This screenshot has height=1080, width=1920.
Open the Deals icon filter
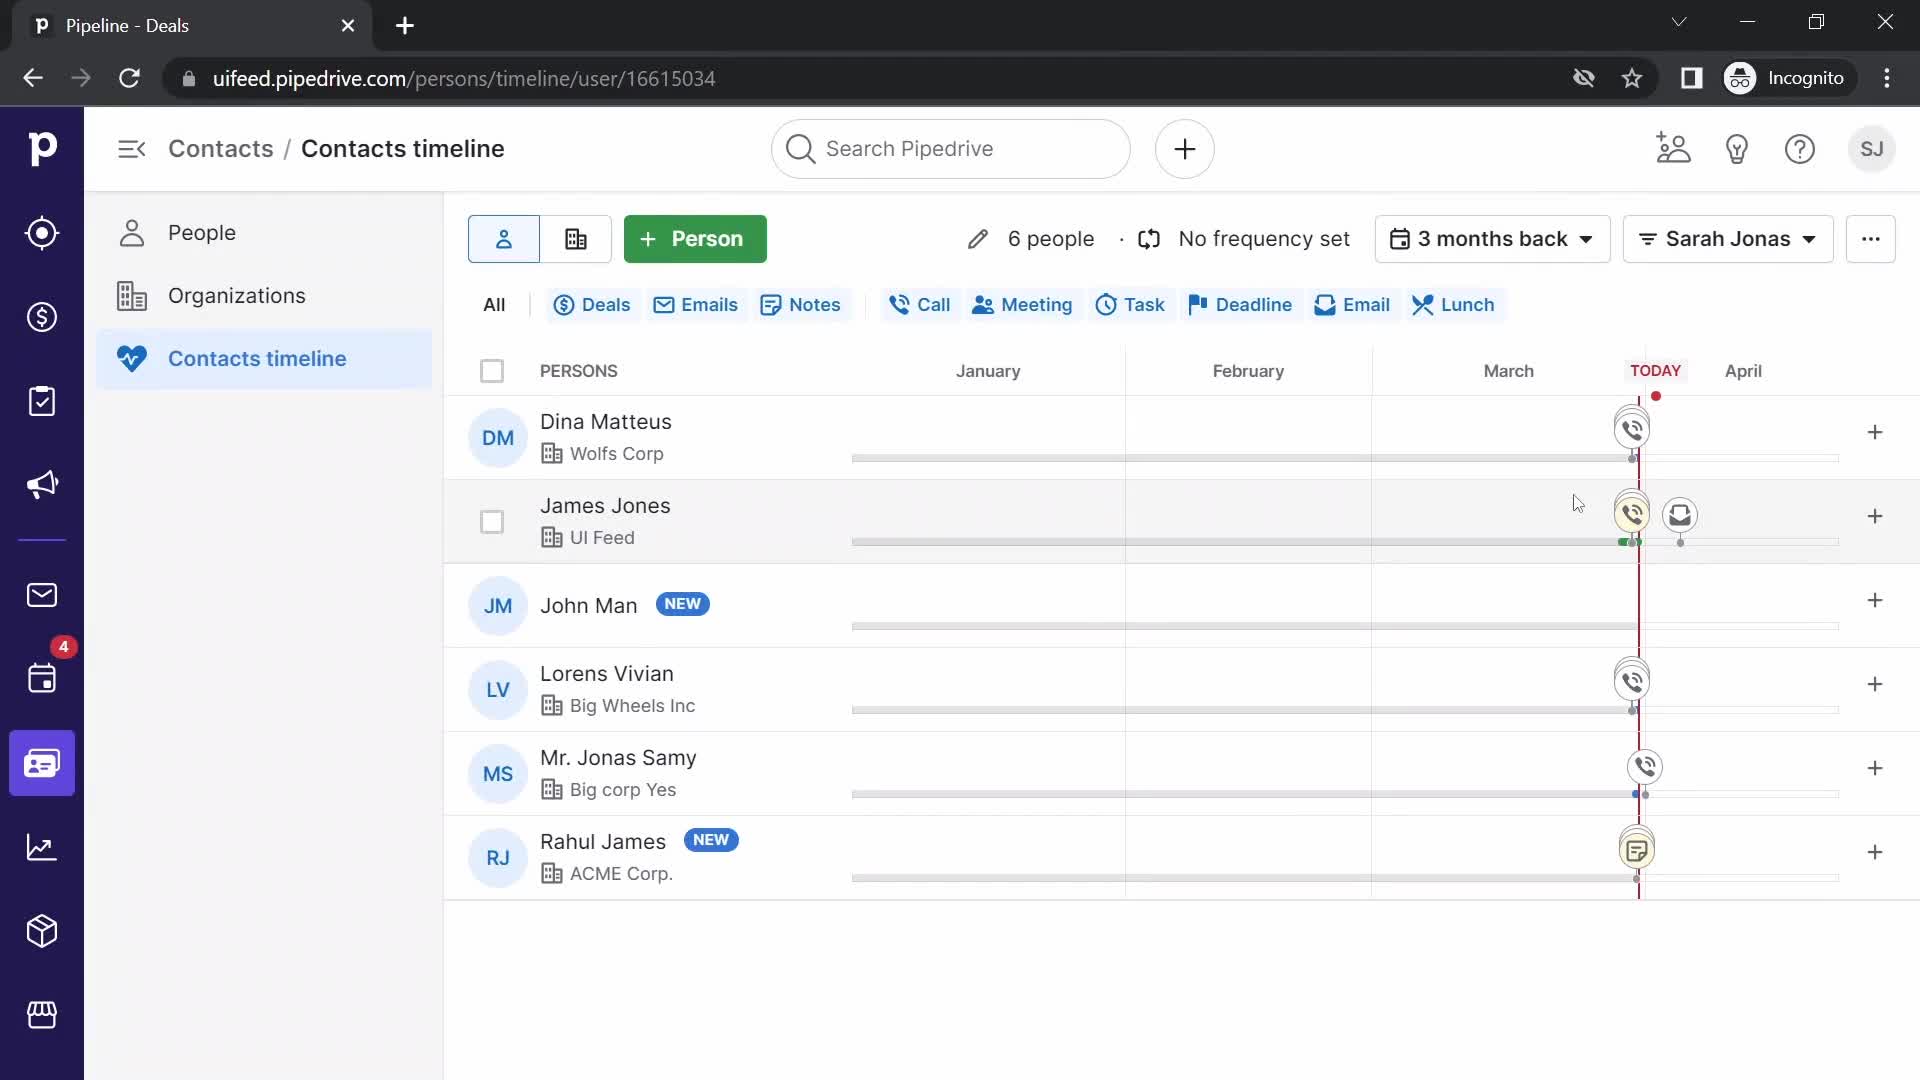(x=591, y=305)
